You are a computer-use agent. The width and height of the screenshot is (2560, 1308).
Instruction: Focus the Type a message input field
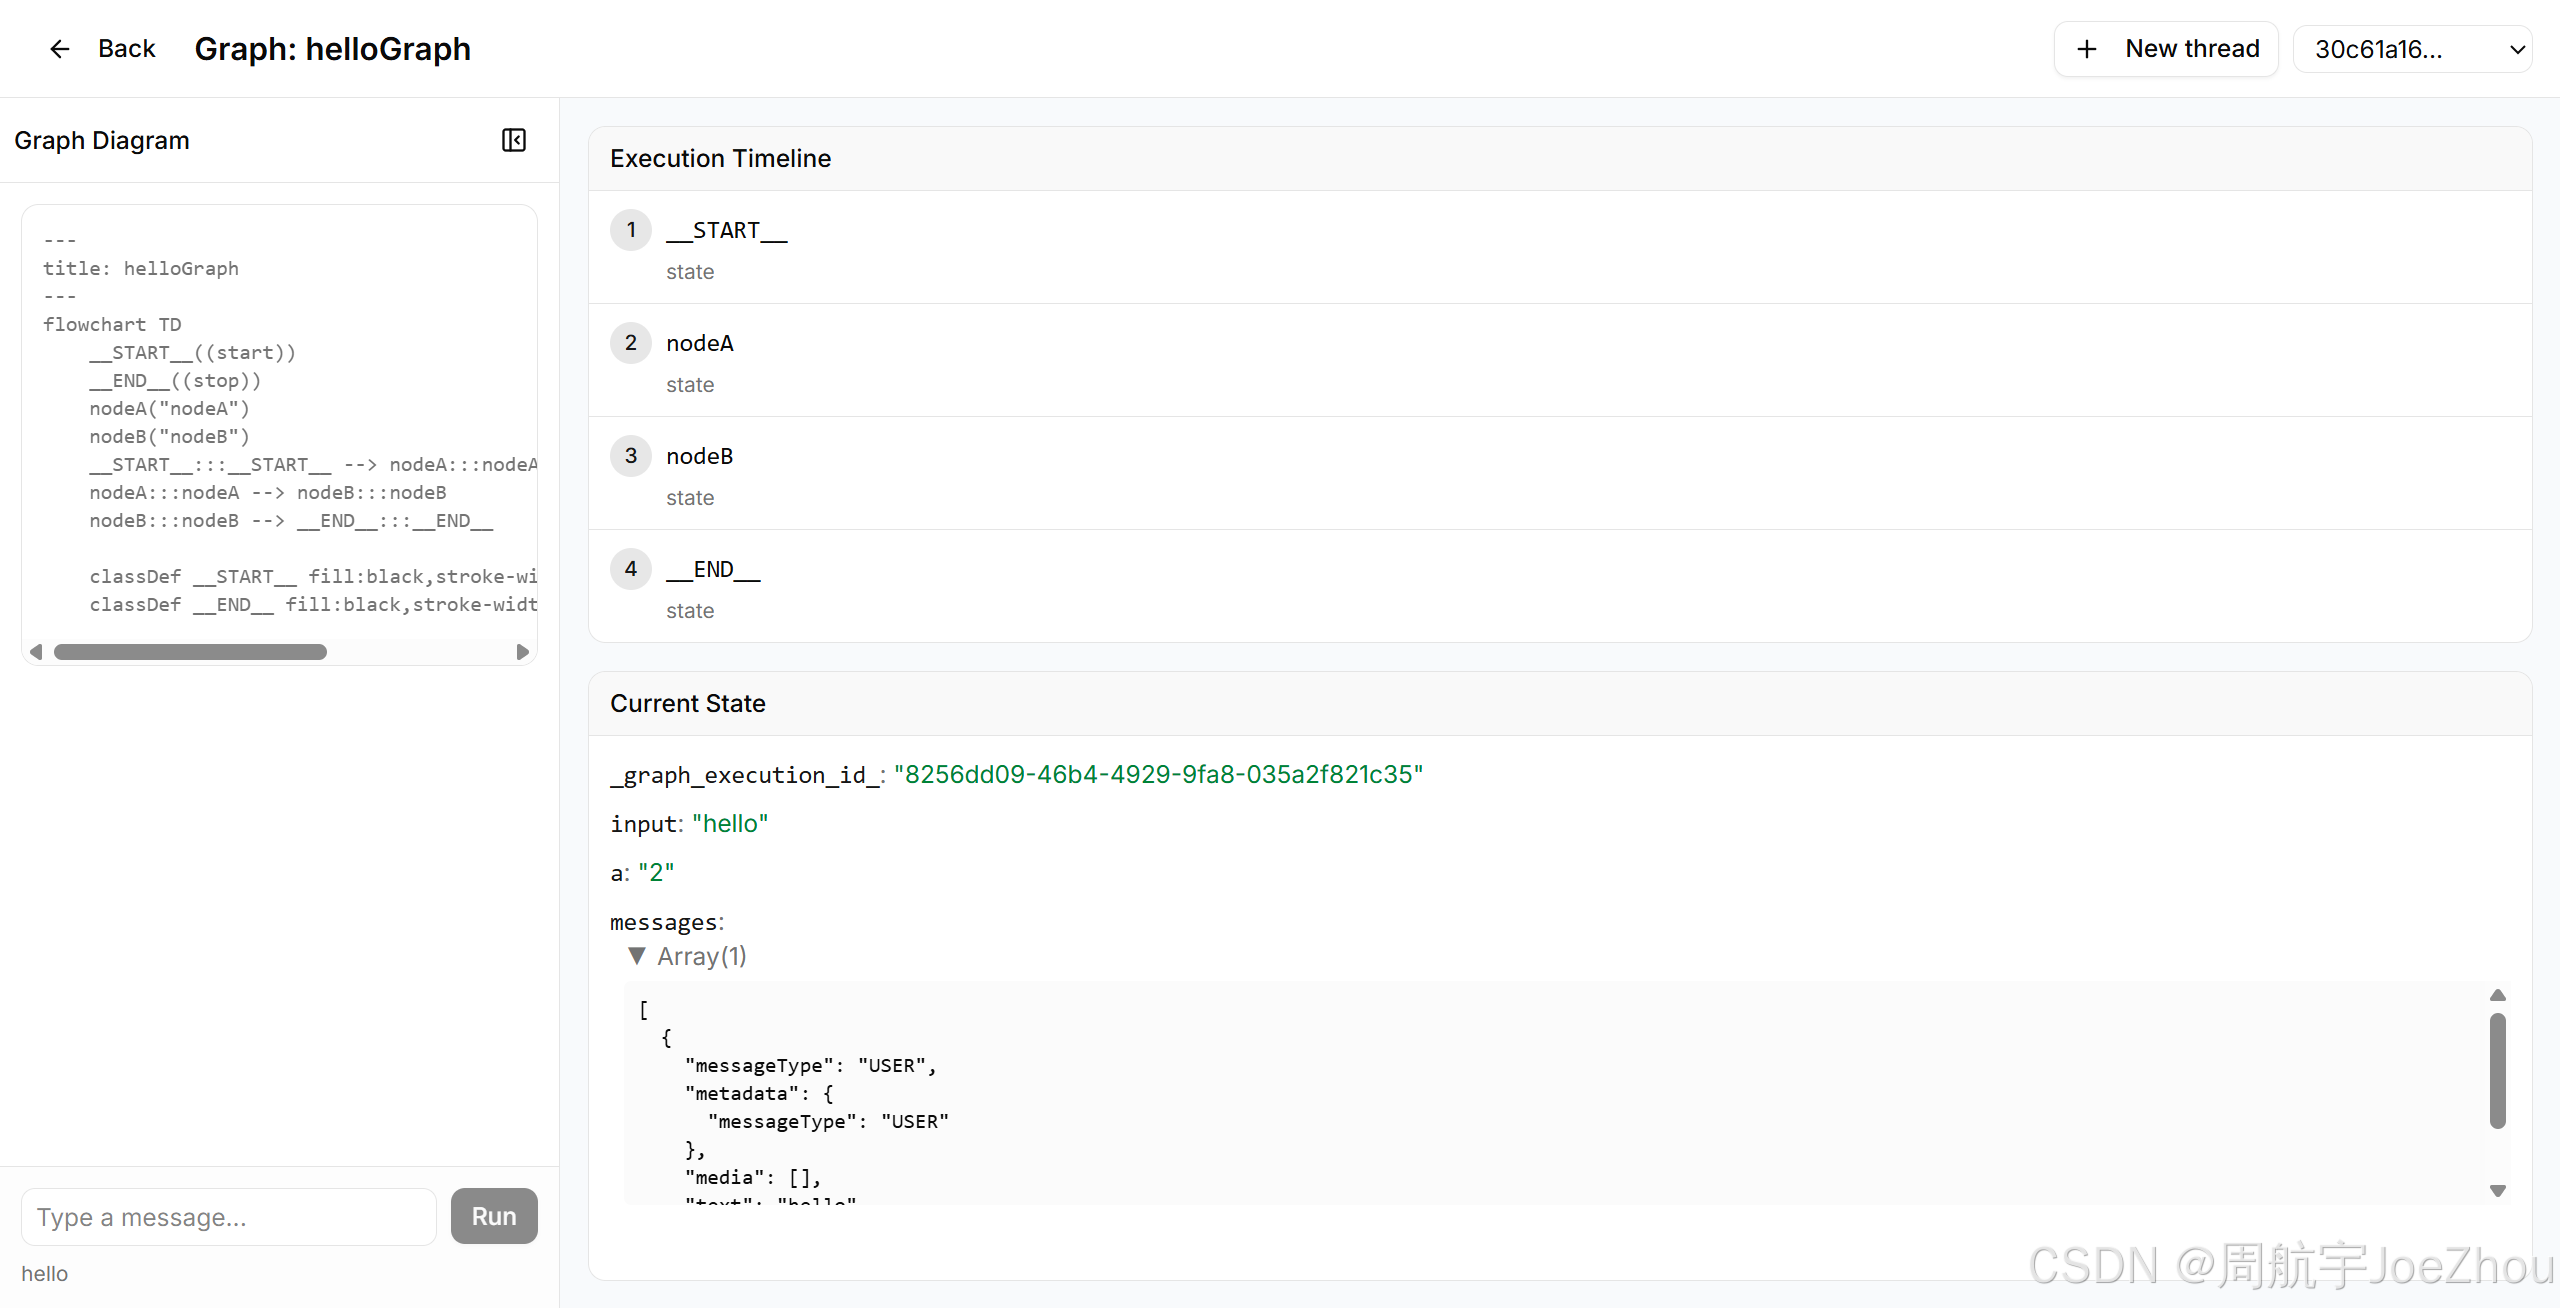[x=229, y=1217]
